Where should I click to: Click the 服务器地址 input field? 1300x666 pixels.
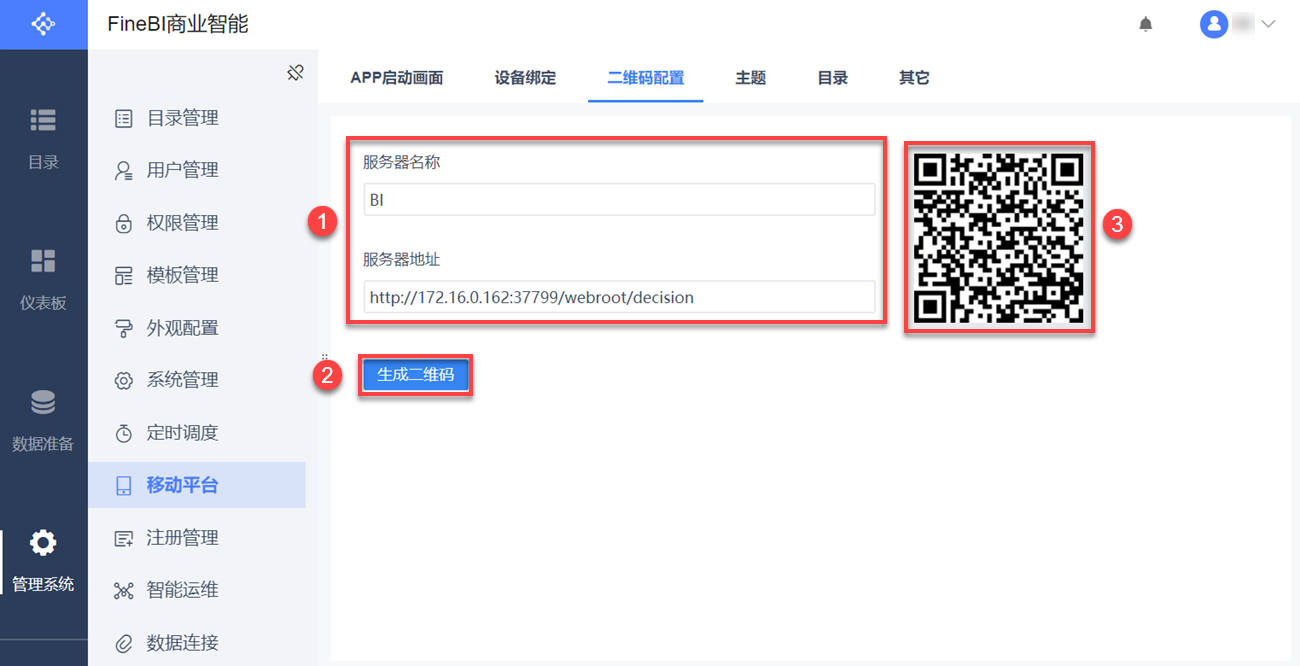619,297
